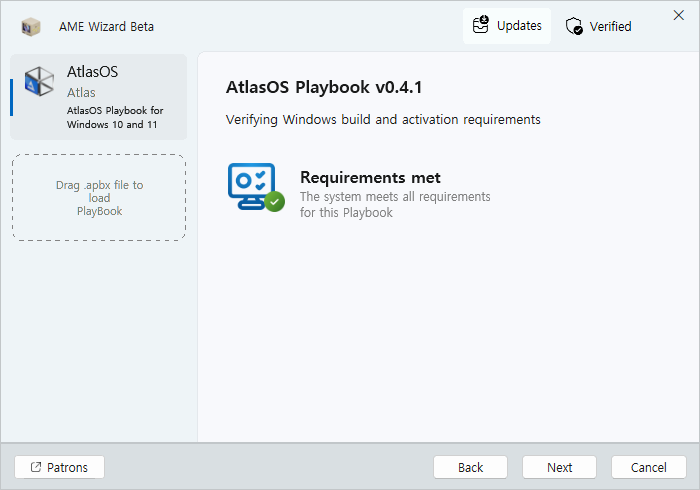Screen dimensions: 700x490
Task: Open the Patrons link button
Action: 59,467
